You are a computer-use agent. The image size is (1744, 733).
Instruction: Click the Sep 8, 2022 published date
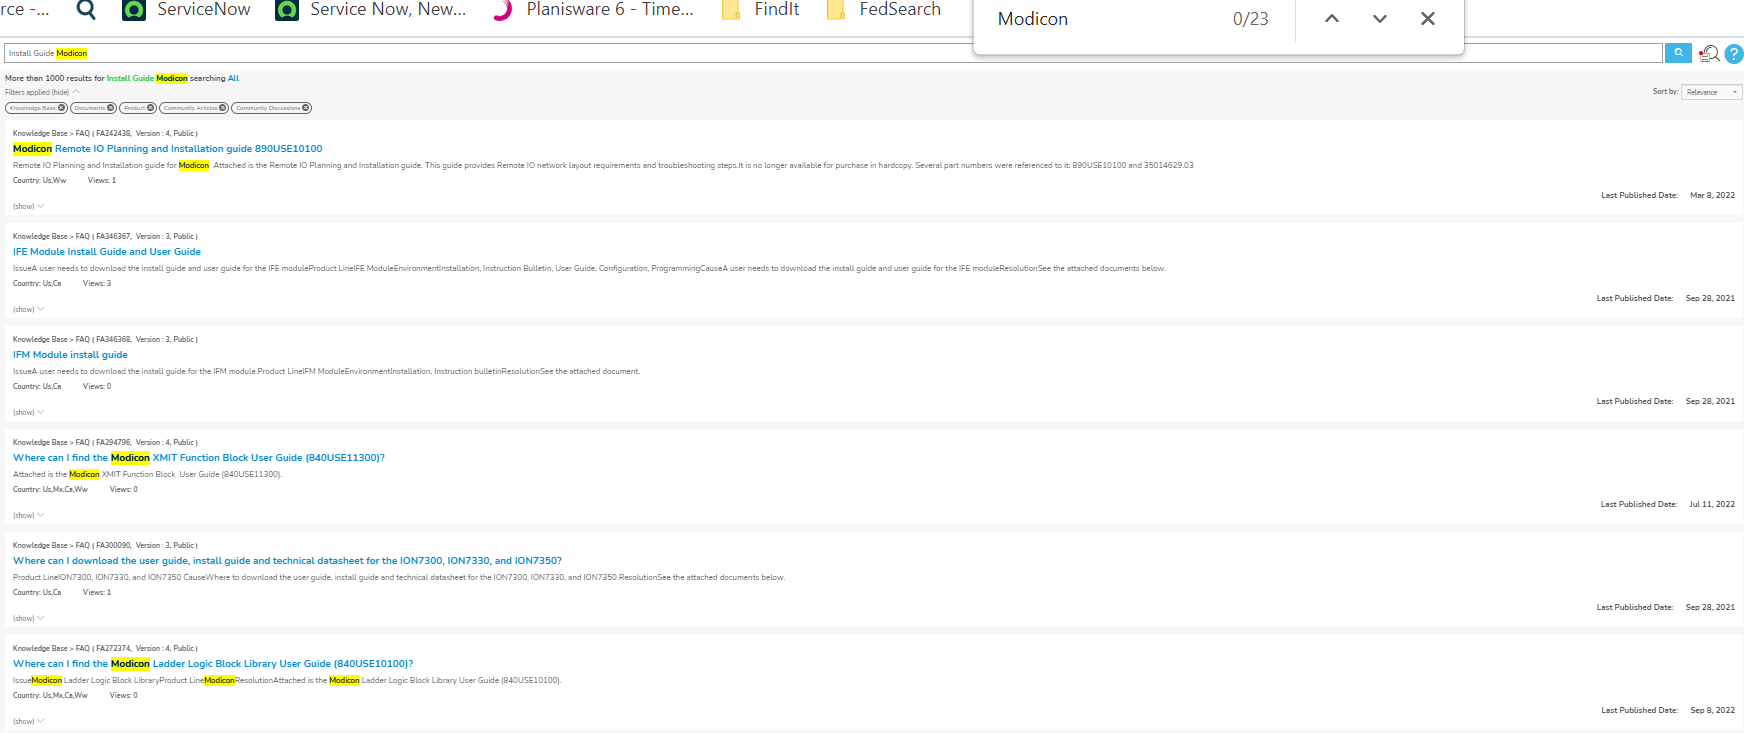pyautogui.click(x=1712, y=710)
